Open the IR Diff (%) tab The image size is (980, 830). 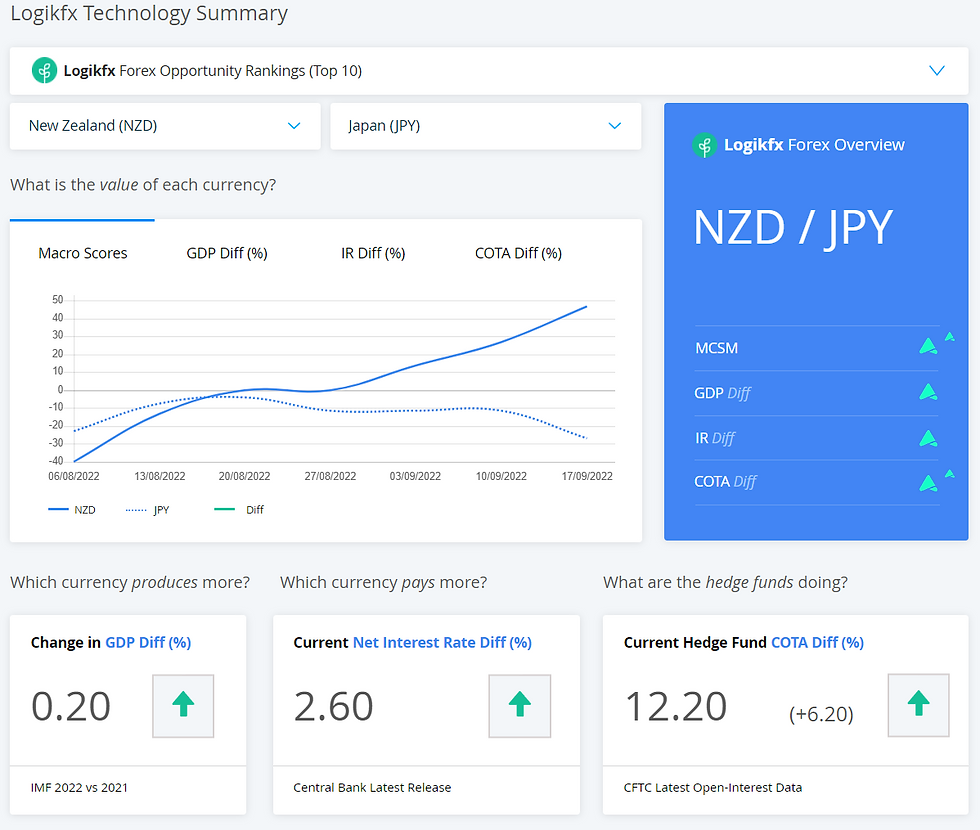372,253
